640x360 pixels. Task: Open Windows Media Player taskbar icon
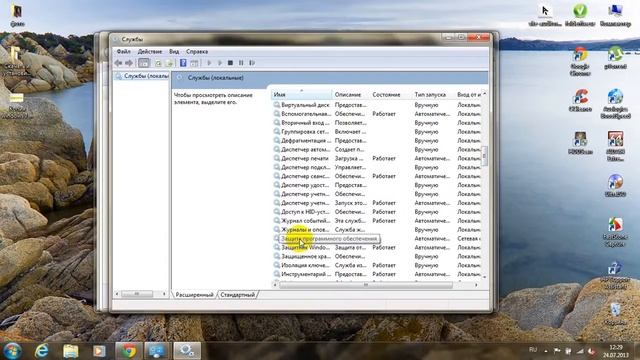click(99, 351)
